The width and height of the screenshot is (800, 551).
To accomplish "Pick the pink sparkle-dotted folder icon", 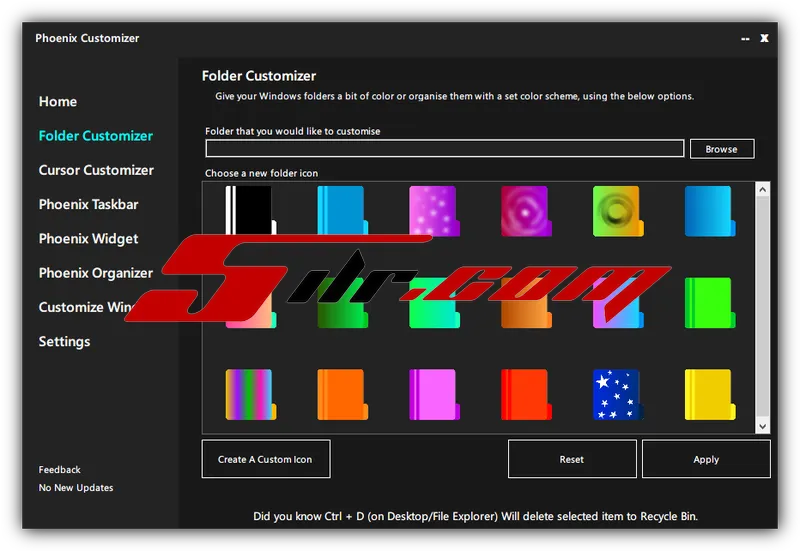I will tap(434, 211).
